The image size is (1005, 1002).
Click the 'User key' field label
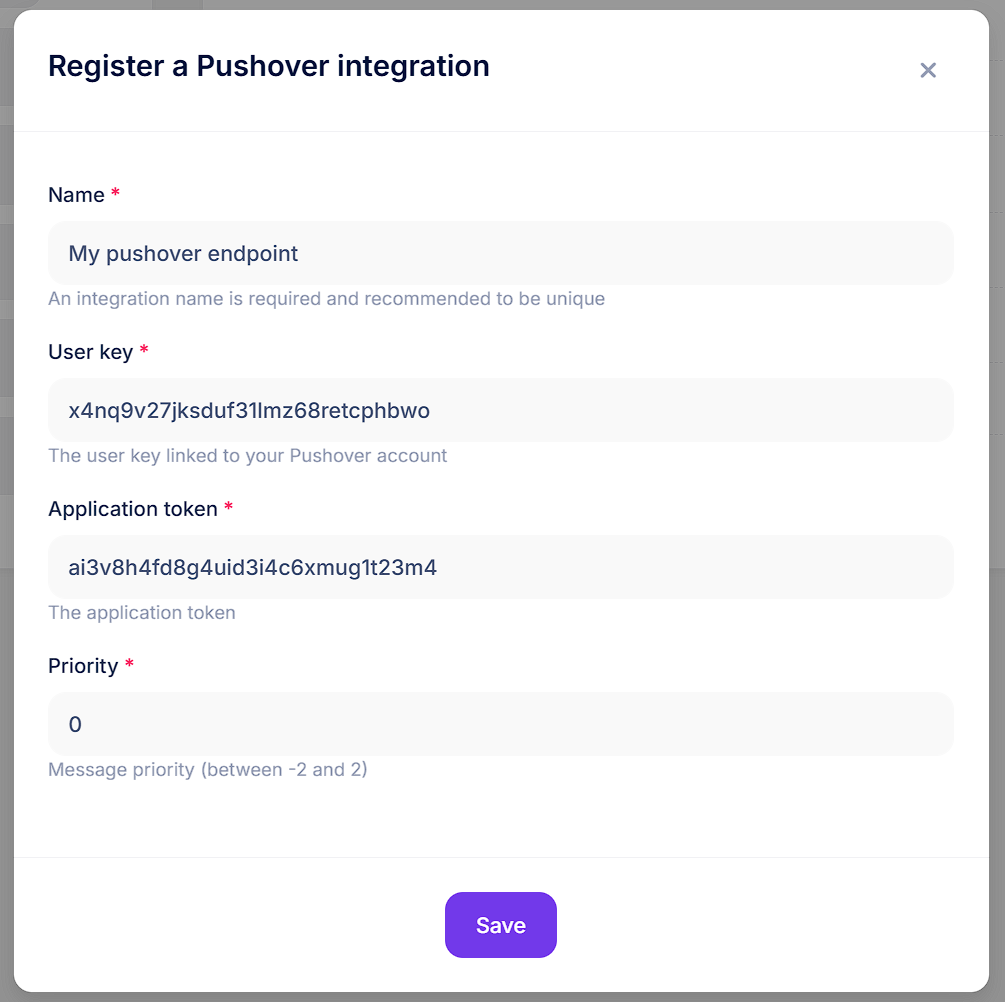pos(90,352)
